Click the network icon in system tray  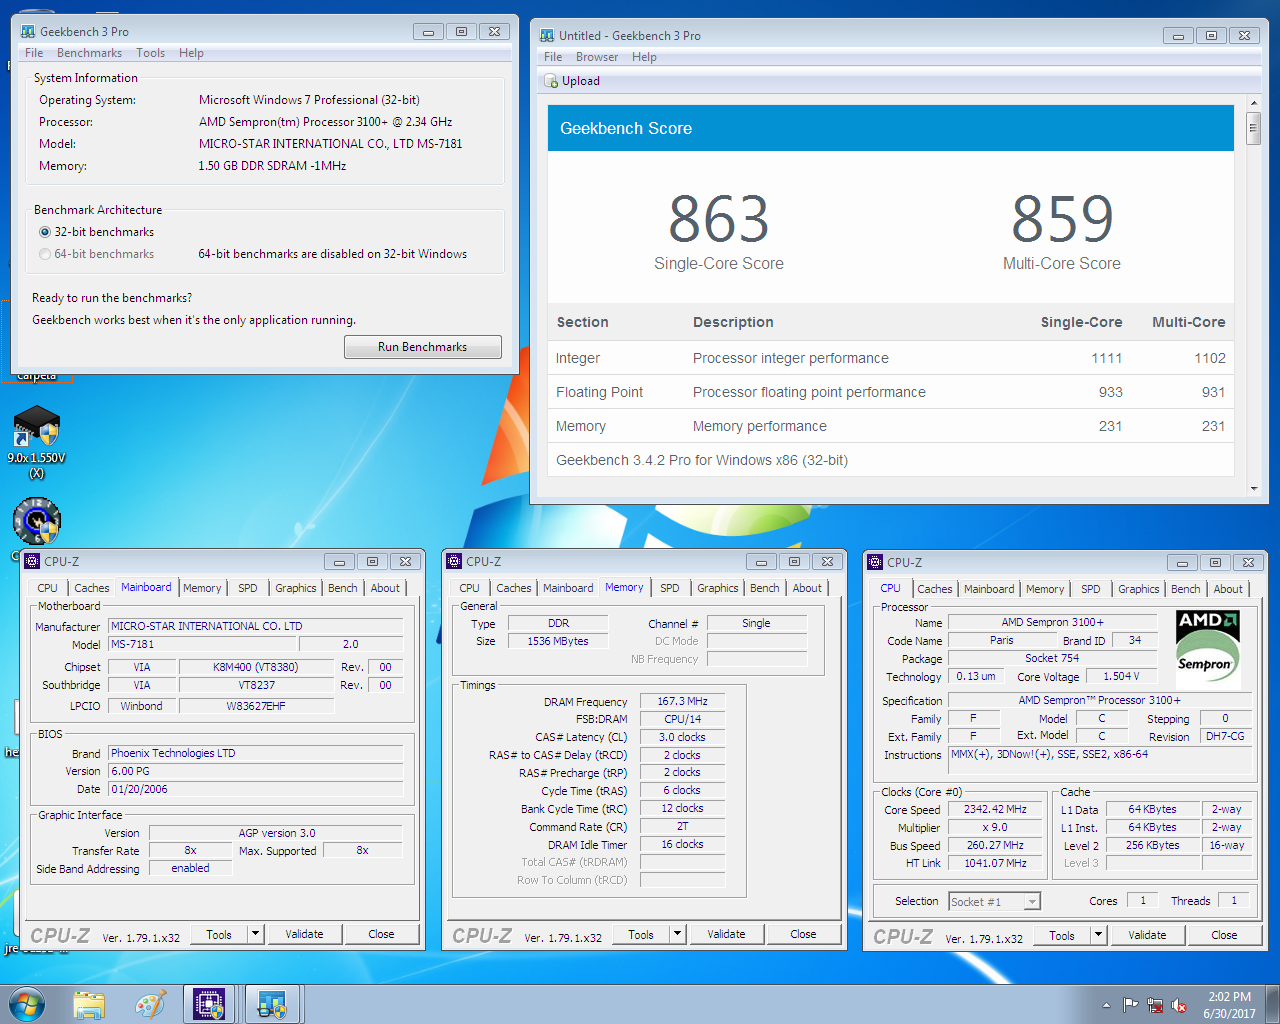(1155, 1005)
